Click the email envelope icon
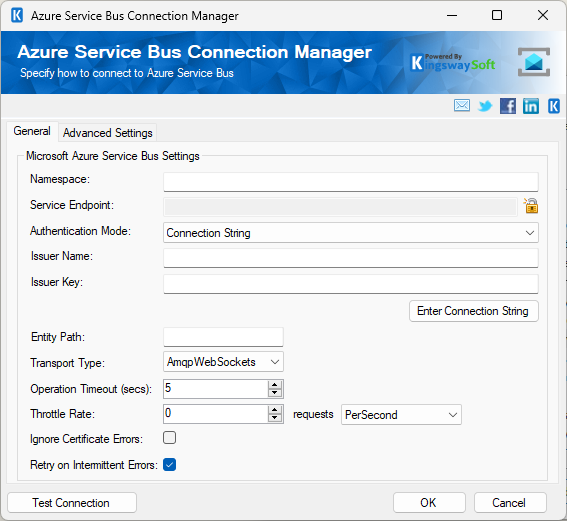Viewport: 567px width, 521px height. [x=462, y=106]
